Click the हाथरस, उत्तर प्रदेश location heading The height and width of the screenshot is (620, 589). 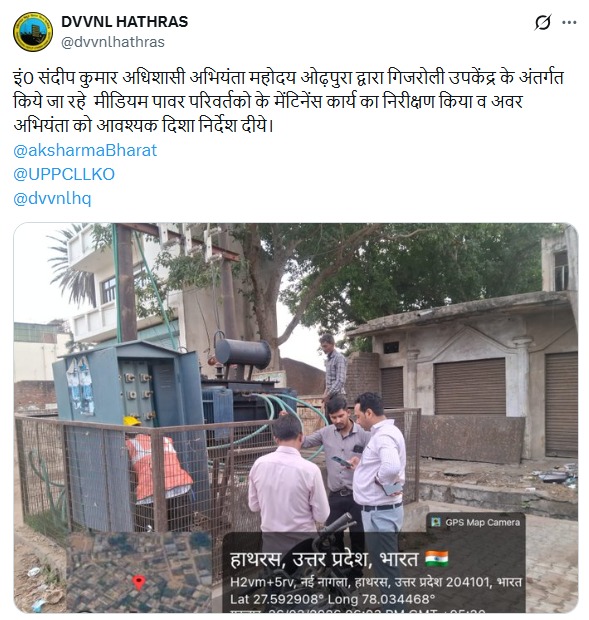[x=324, y=560]
